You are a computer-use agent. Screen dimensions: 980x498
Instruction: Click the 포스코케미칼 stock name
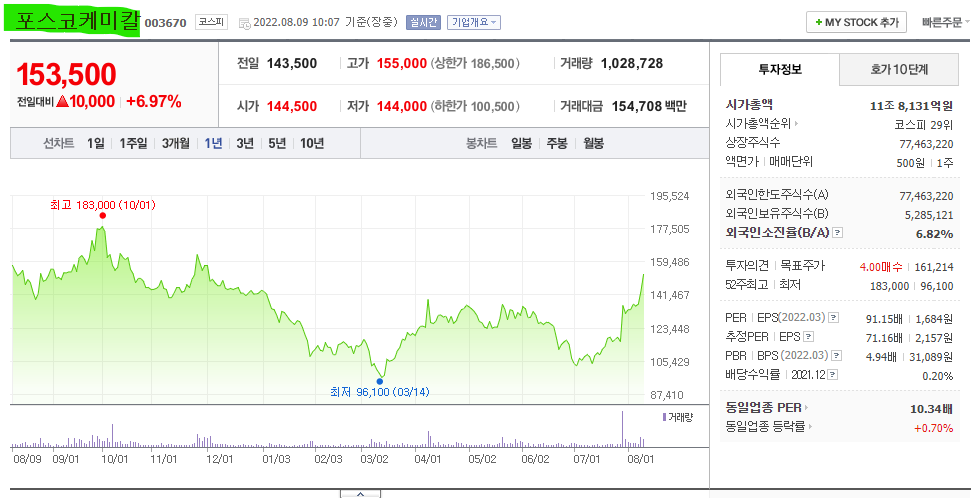coord(78,21)
